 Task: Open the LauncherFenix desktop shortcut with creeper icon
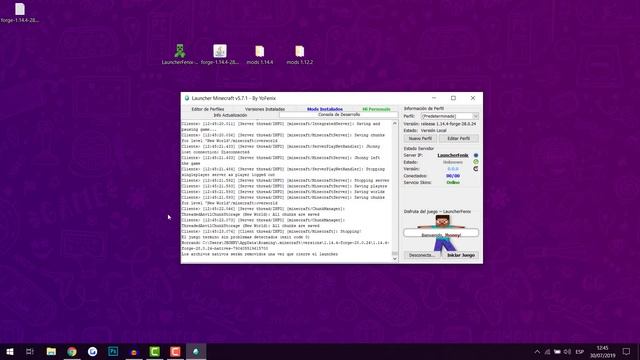[180, 51]
